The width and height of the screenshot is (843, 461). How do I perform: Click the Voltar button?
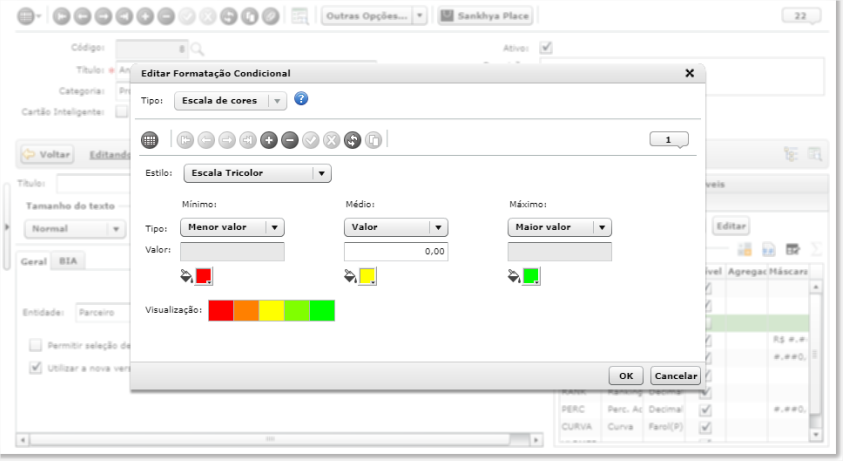tap(46, 154)
